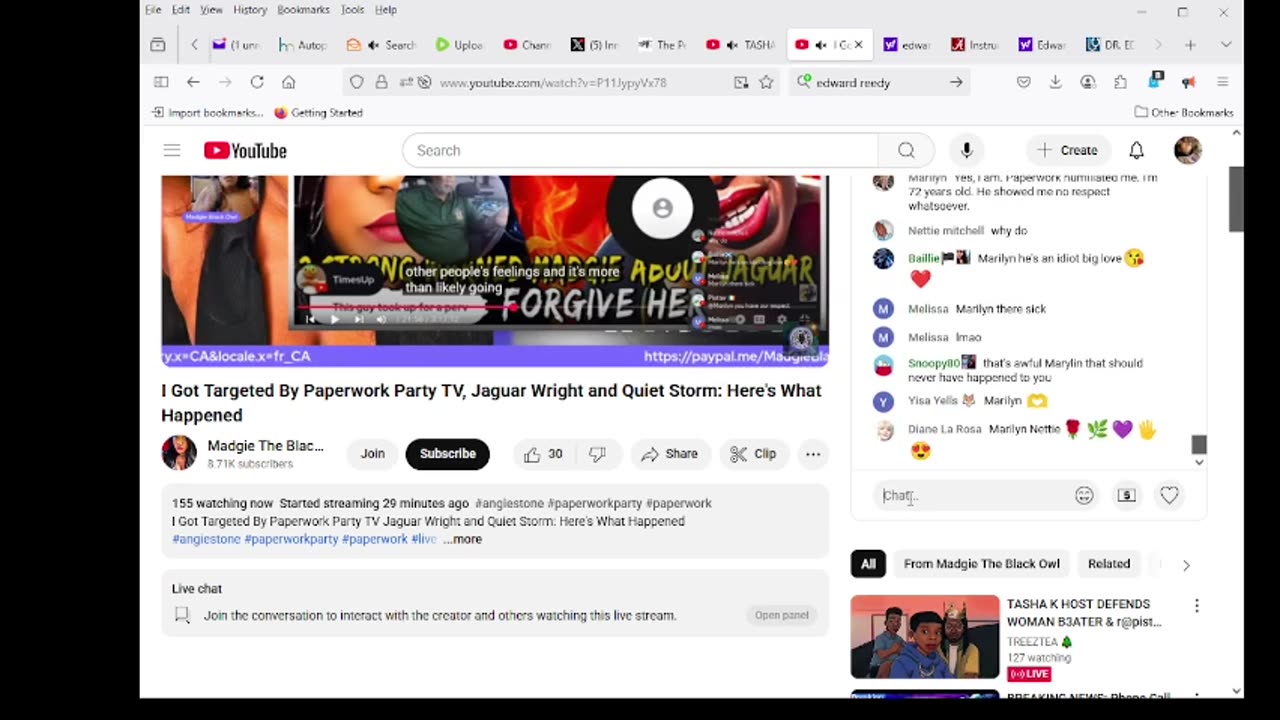Open the extensions puzzle icon
The width and height of the screenshot is (1280, 720).
click(x=1120, y=82)
